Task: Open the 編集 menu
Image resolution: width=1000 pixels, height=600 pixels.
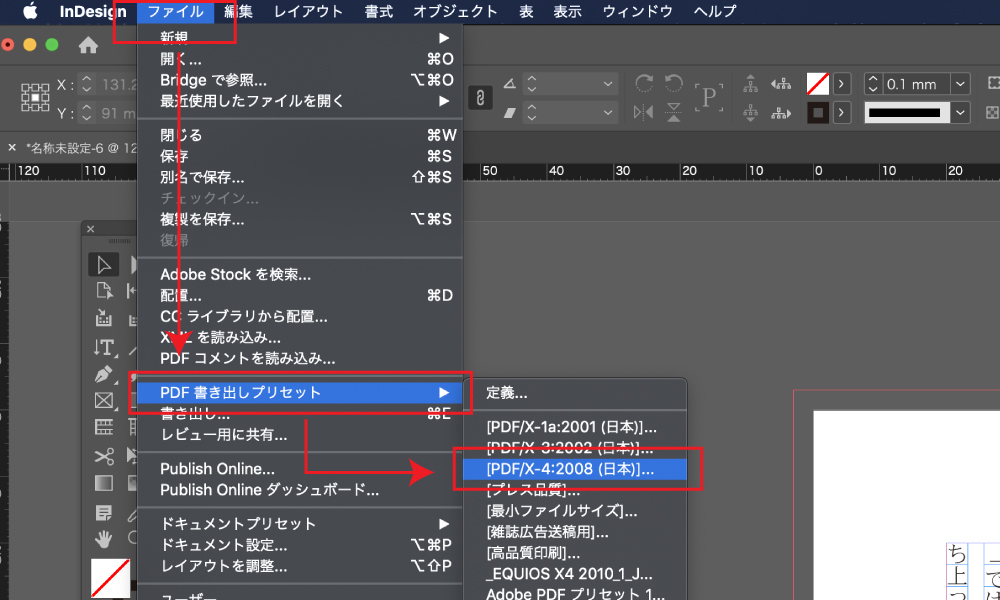Action: click(239, 11)
